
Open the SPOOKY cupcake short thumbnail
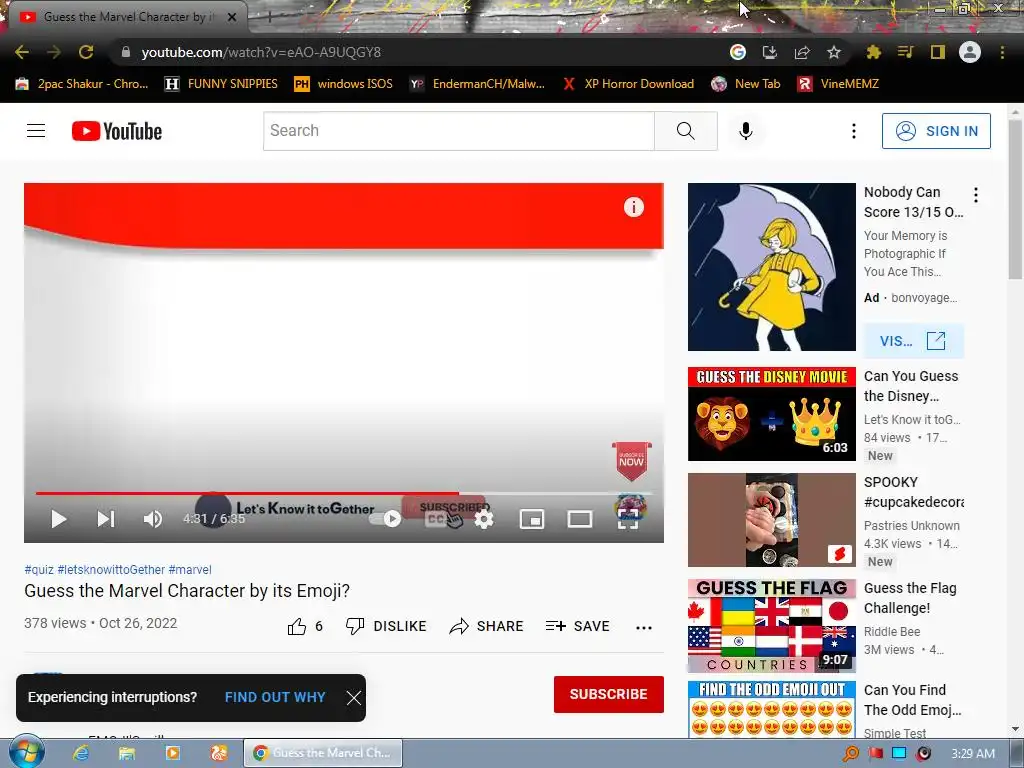tap(771, 520)
